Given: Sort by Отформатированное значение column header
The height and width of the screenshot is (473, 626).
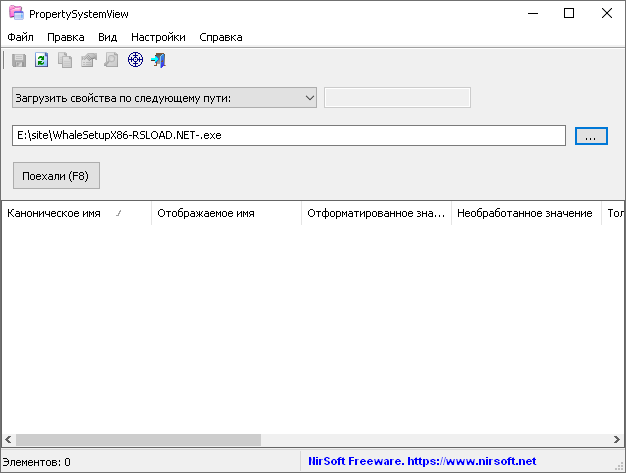Looking at the screenshot, I should coord(376,214).
